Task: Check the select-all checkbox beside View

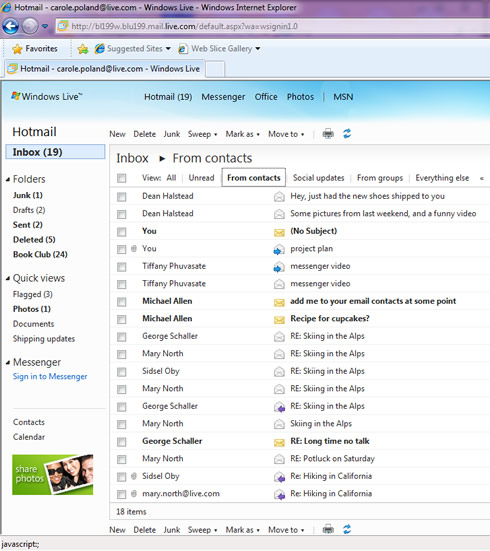Action: pyautogui.click(x=122, y=178)
